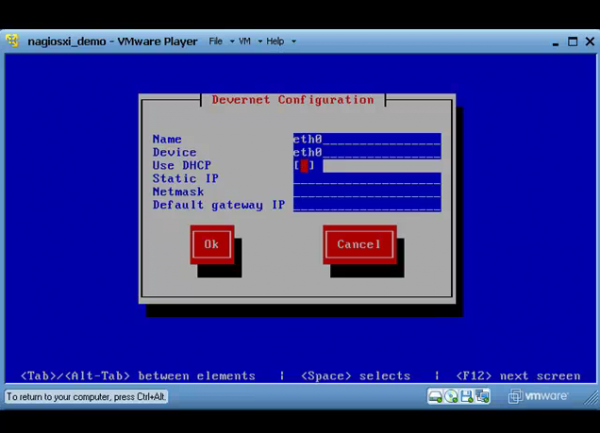The image size is (600, 433).
Task: Open the VM menu
Action: point(244,42)
